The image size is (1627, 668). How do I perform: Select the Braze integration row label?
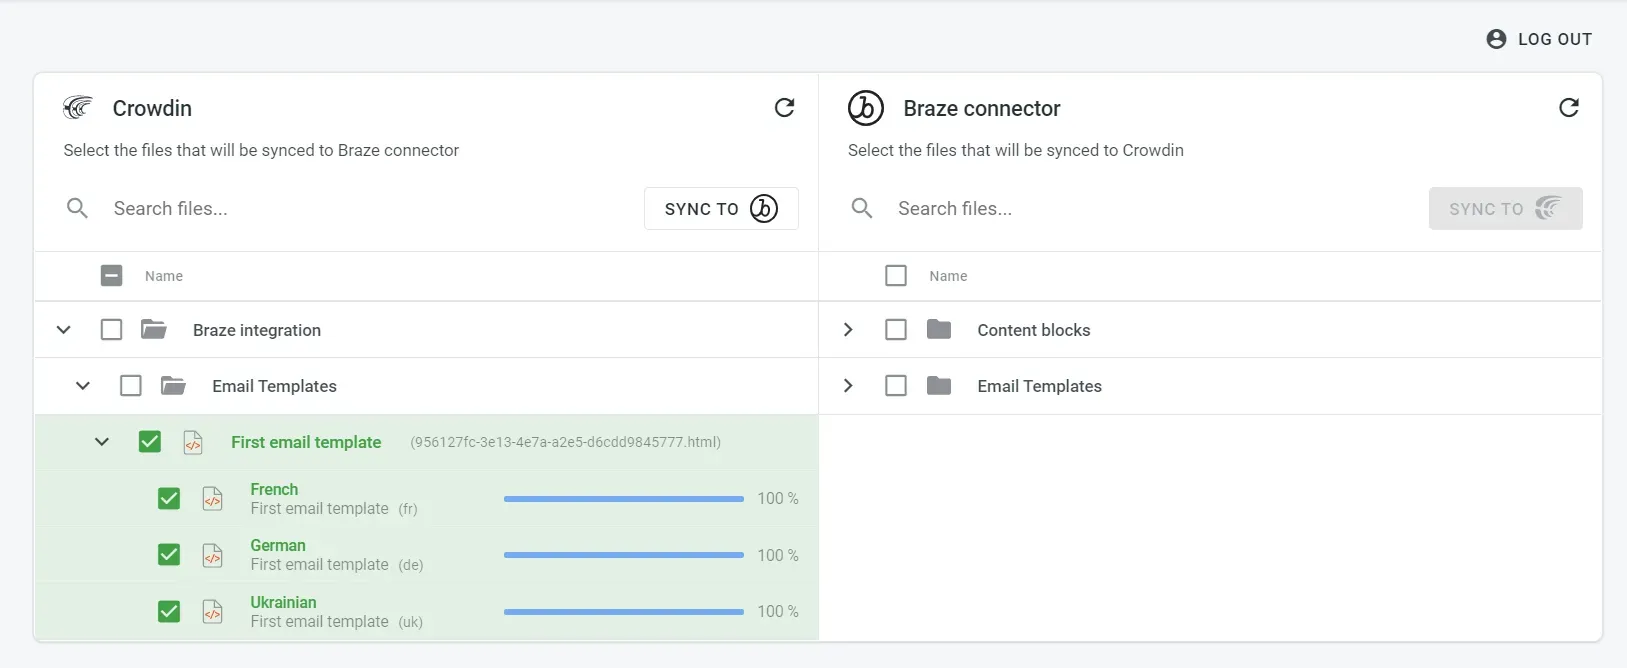tap(257, 330)
